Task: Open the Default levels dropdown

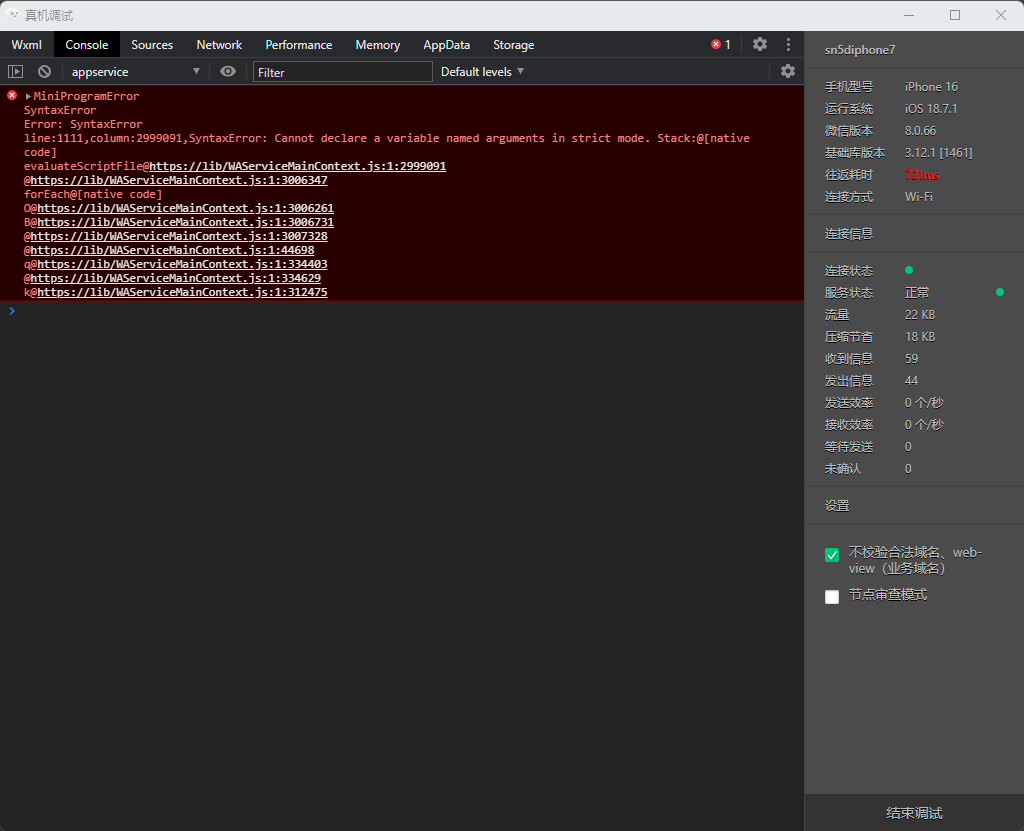Action: click(483, 71)
